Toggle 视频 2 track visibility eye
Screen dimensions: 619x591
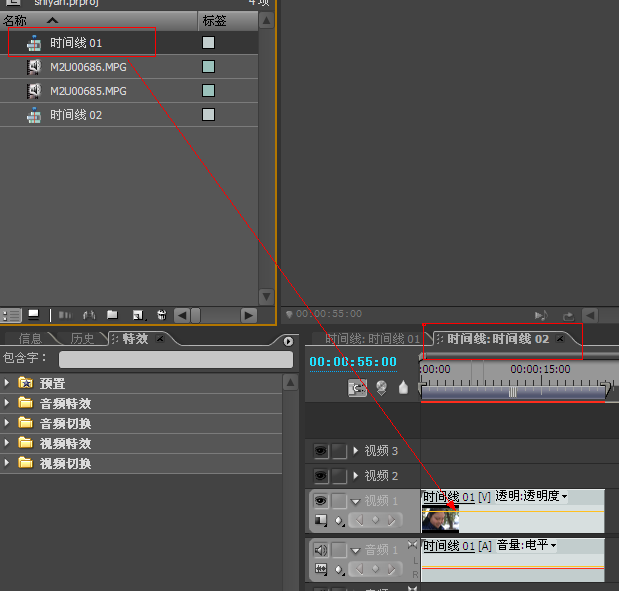coord(321,476)
